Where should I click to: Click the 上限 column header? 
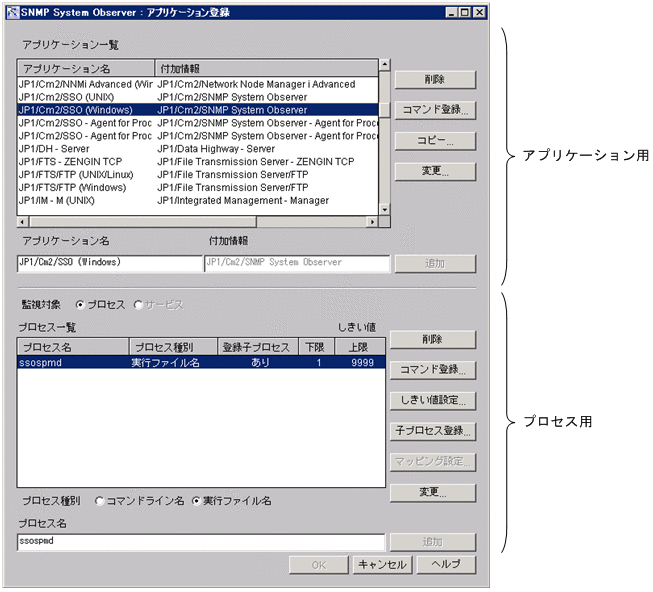click(x=360, y=347)
